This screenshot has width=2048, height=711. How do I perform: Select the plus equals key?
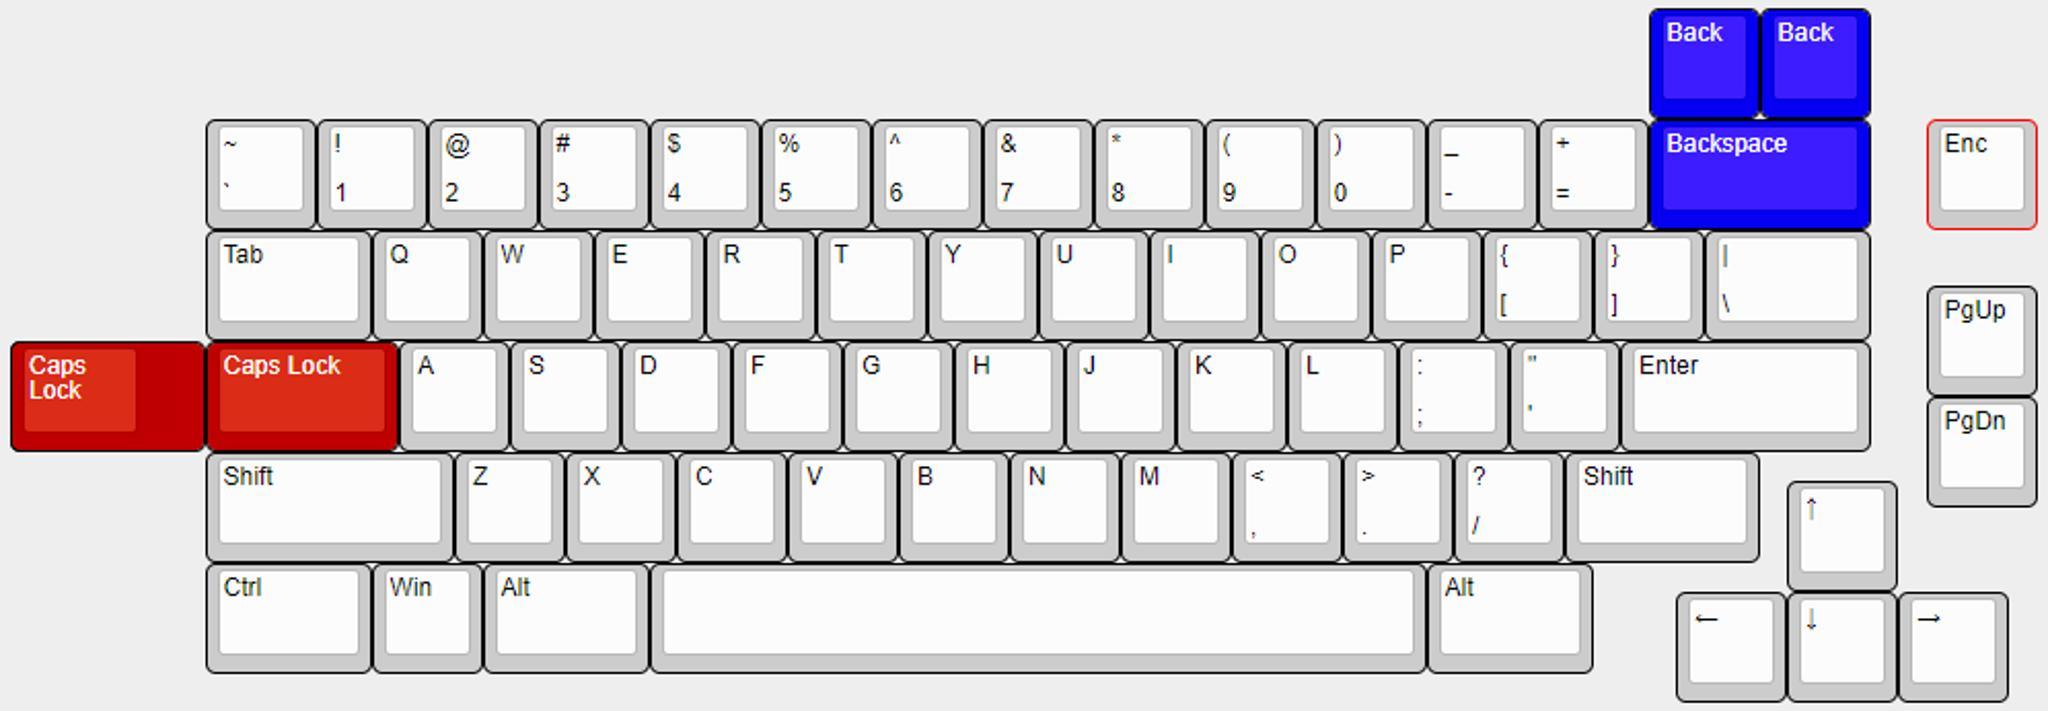[1594, 175]
